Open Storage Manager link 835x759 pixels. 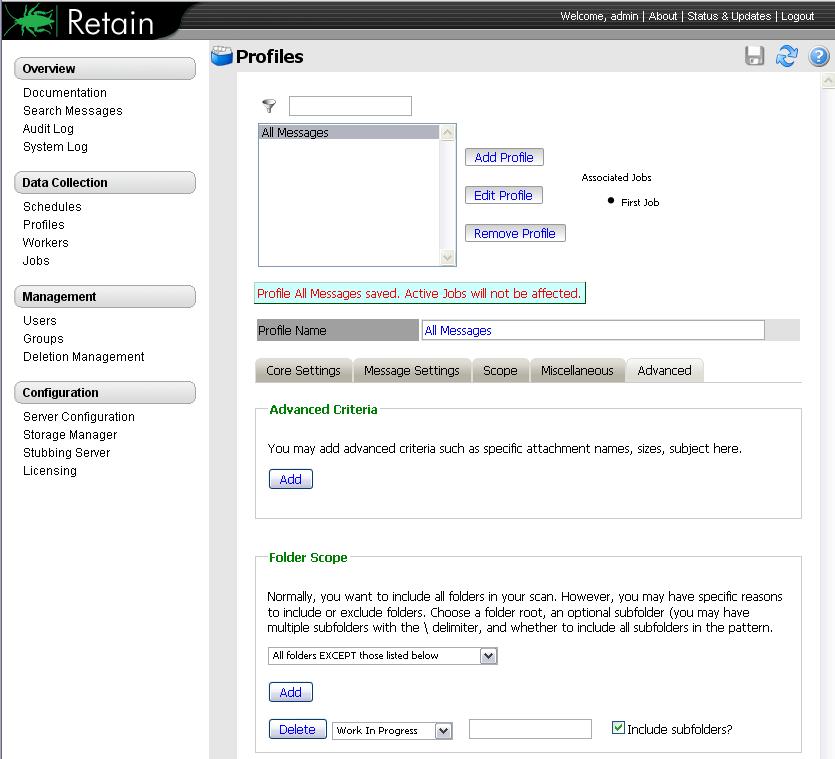point(70,435)
